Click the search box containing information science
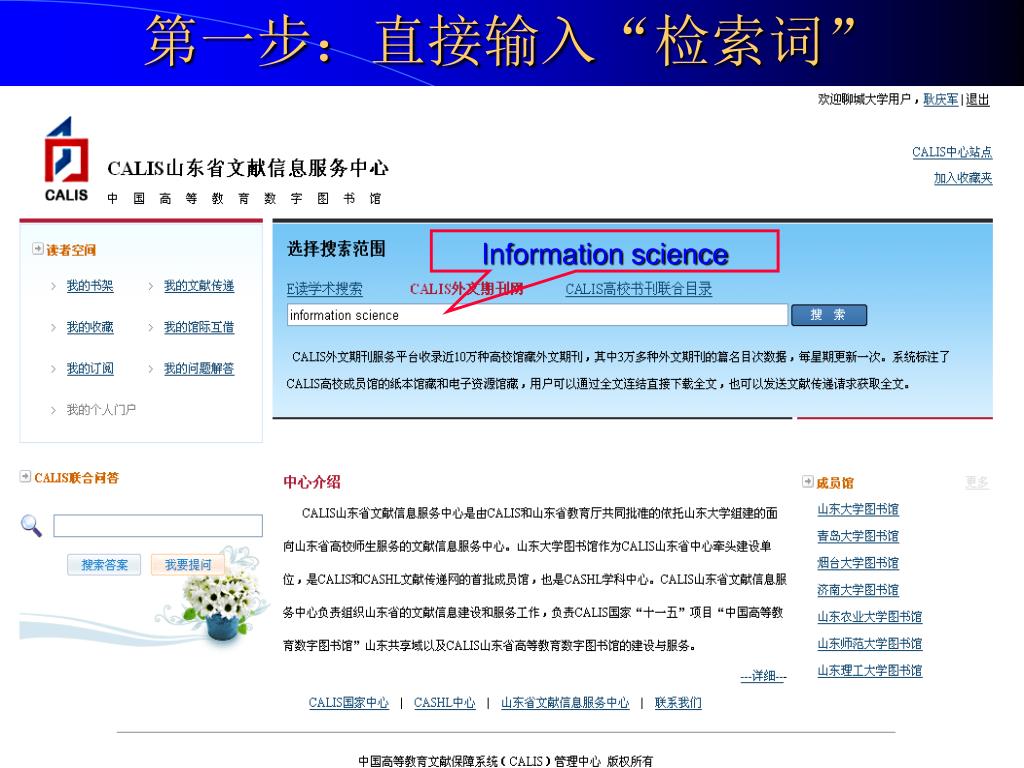The width and height of the screenshot is (1024, 768). pos(537,315)
